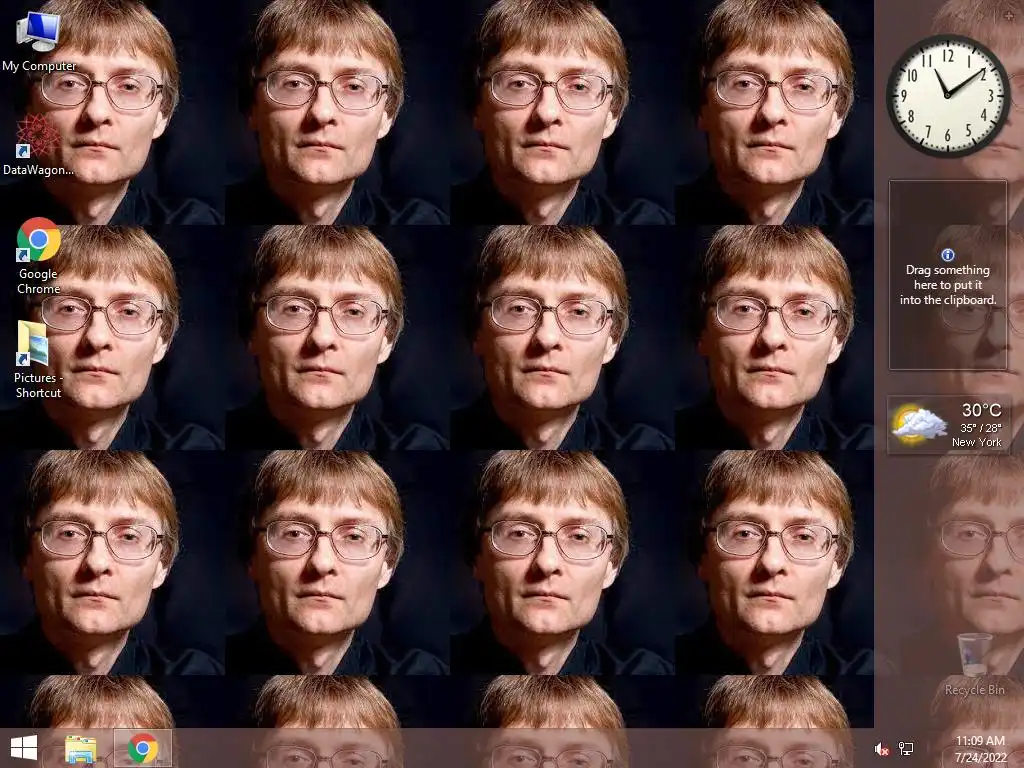Select the DataWagon shortcut icon
Screen dimensions: 1024x768
tap(39, 144)
